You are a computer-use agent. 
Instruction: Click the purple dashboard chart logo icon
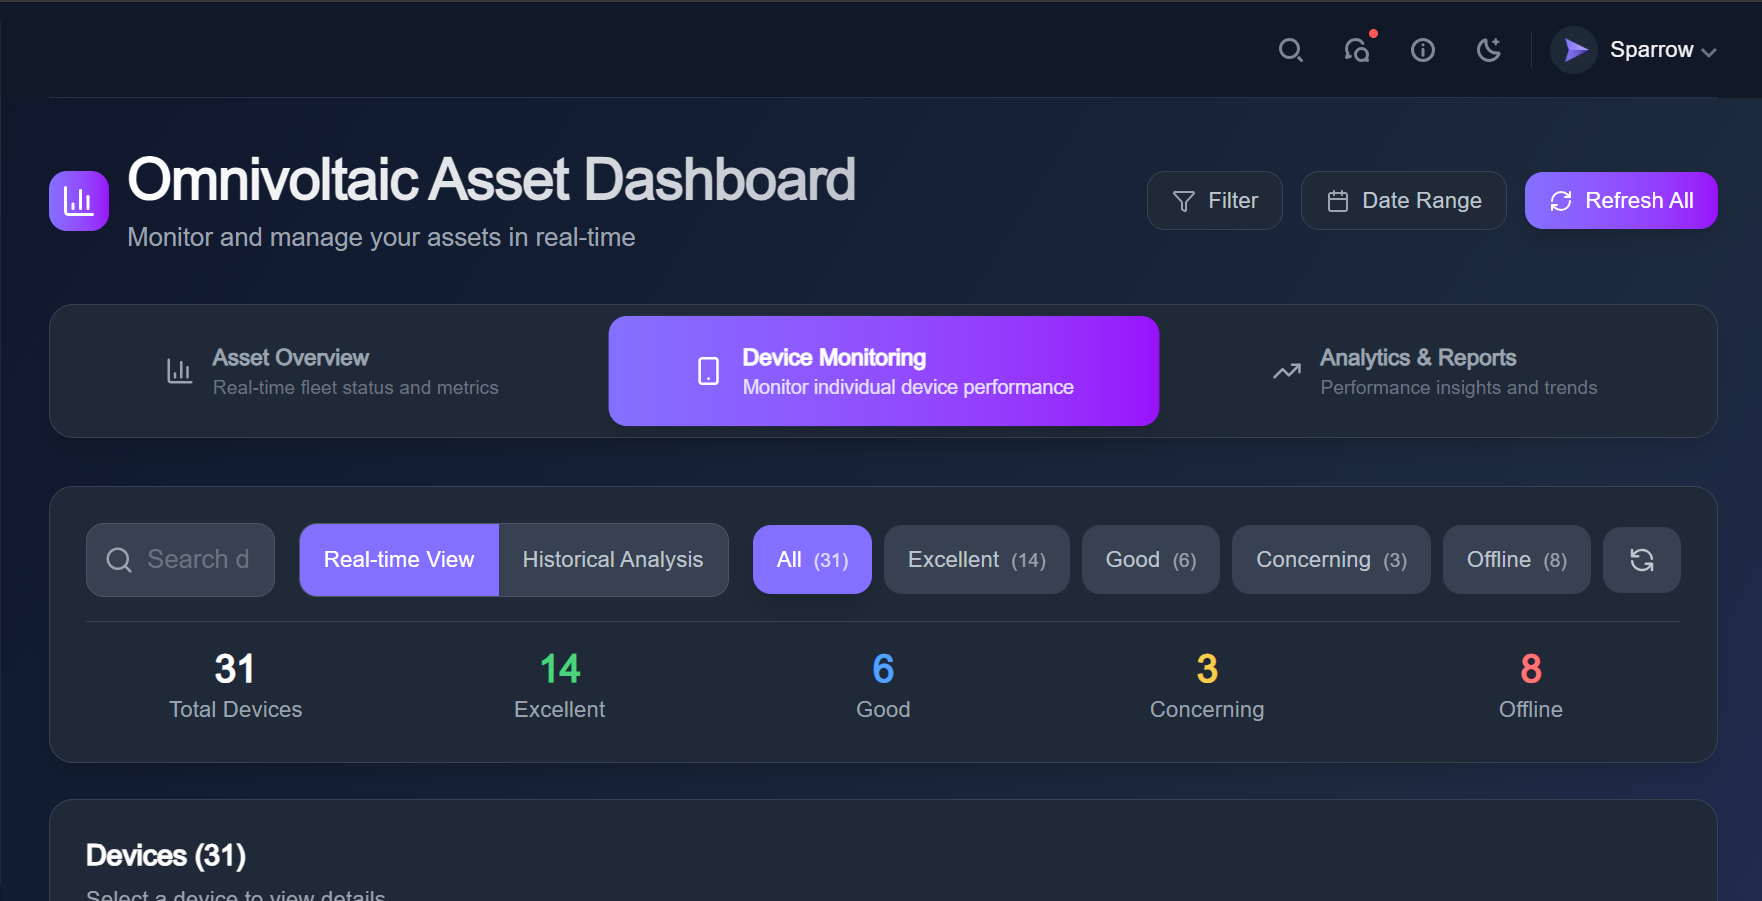[79, 201]
